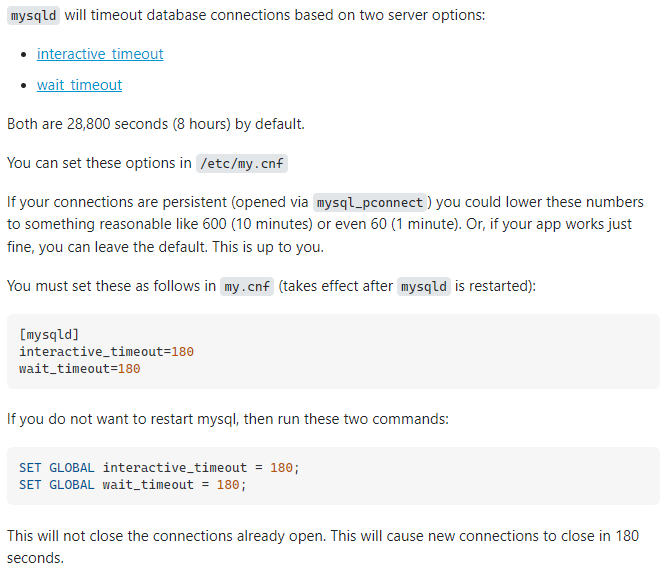Click the 'You can set these options in' text
666x573 pixels.
99,162
